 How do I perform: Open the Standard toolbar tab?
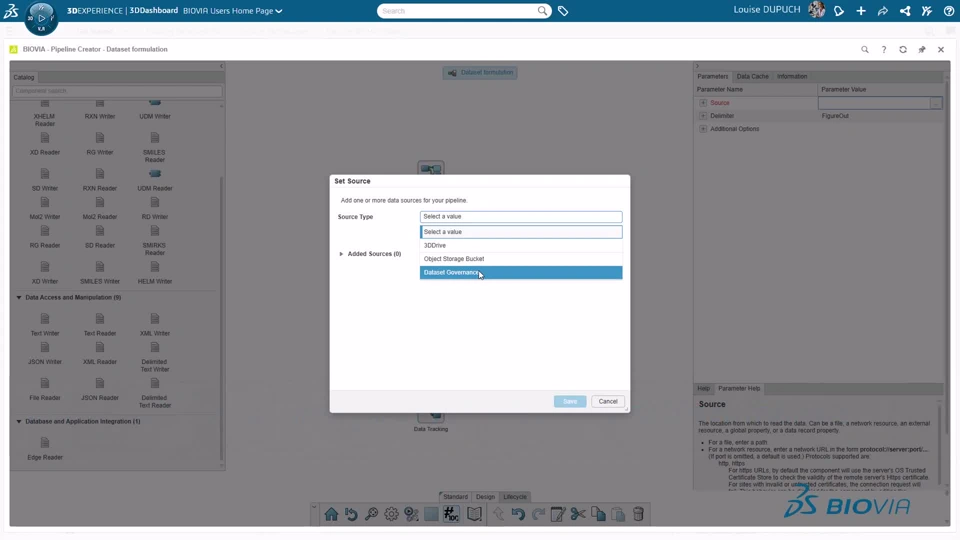point(456,497)
